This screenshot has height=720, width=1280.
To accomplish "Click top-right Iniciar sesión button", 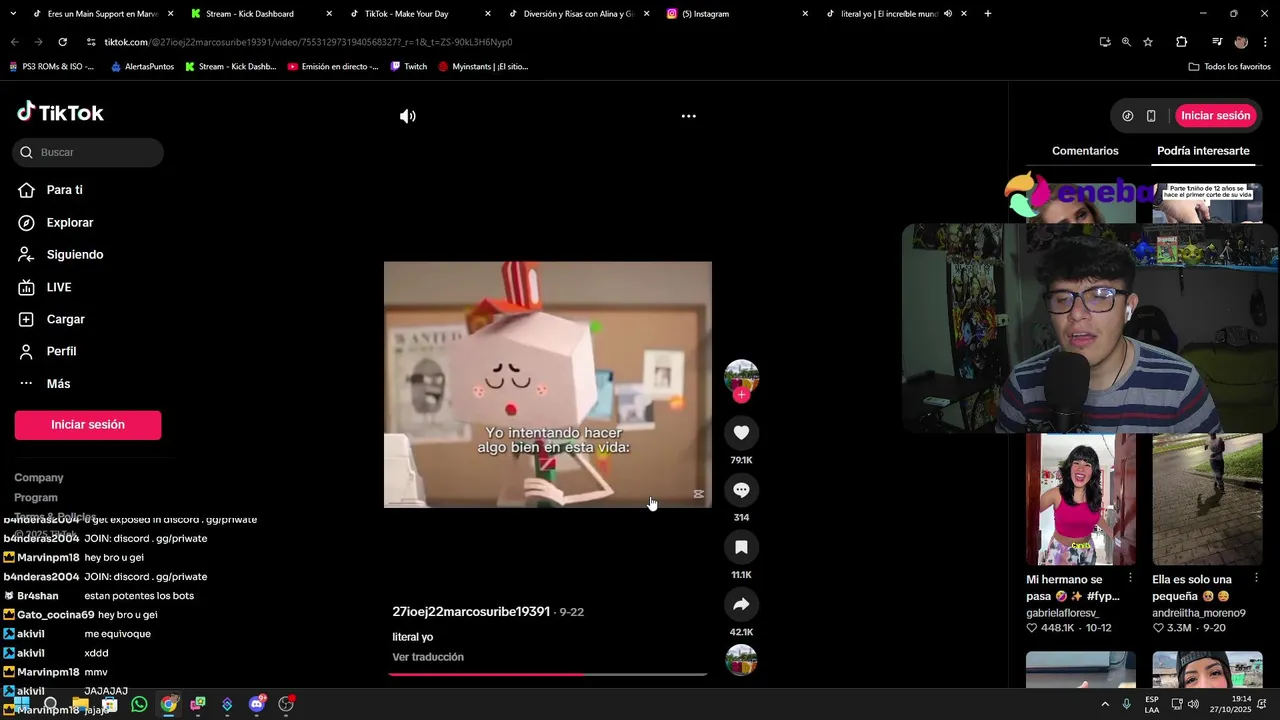I will (x=1215, y=116).
